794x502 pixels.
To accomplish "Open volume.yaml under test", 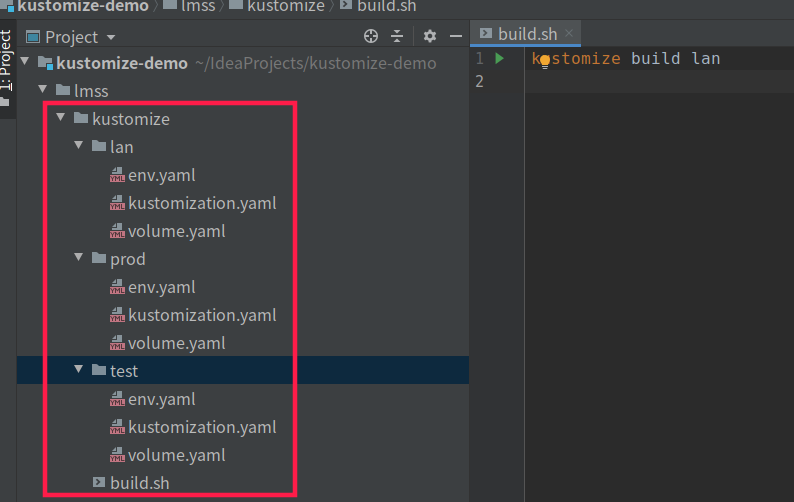I will (x=176, y=455).
